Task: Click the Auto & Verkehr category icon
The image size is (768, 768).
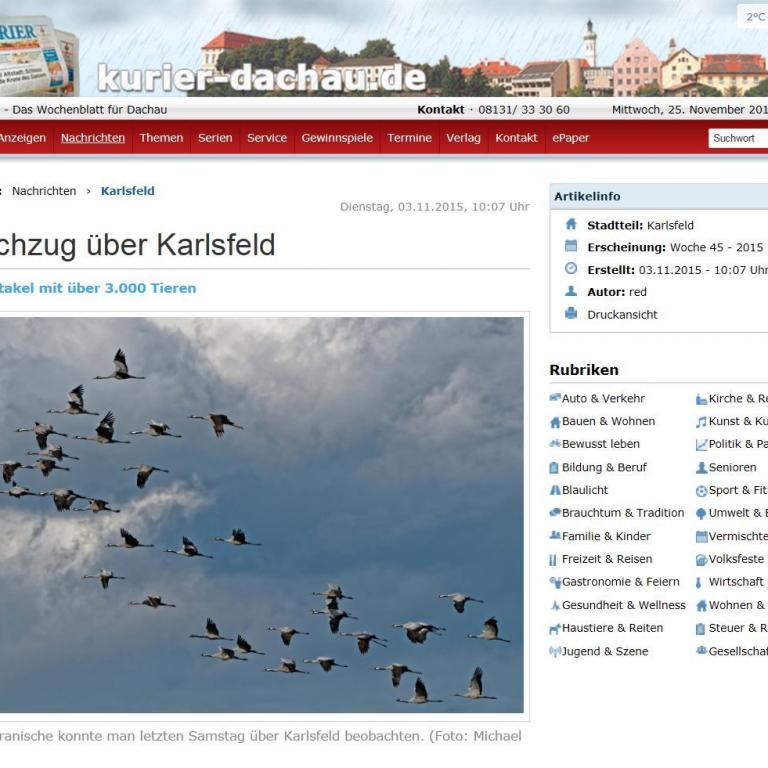Action: click(x=555, y=398)
